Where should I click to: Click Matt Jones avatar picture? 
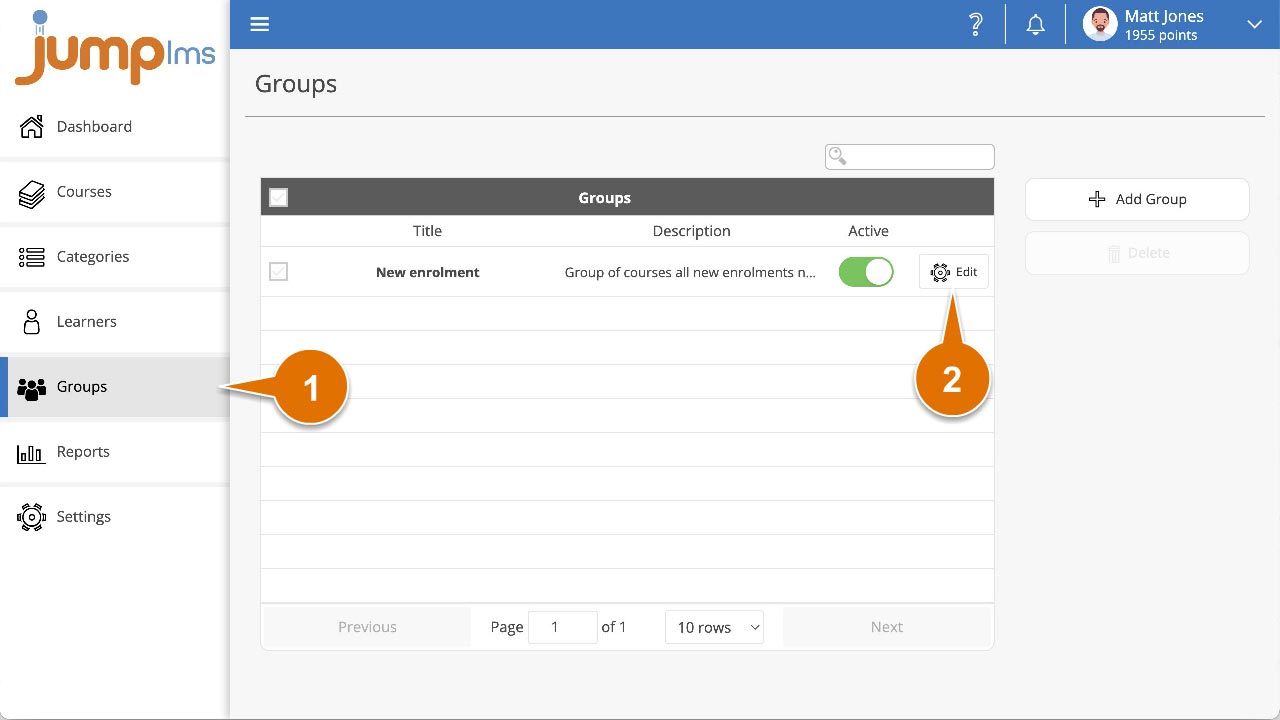click(x=1100, y=24)
